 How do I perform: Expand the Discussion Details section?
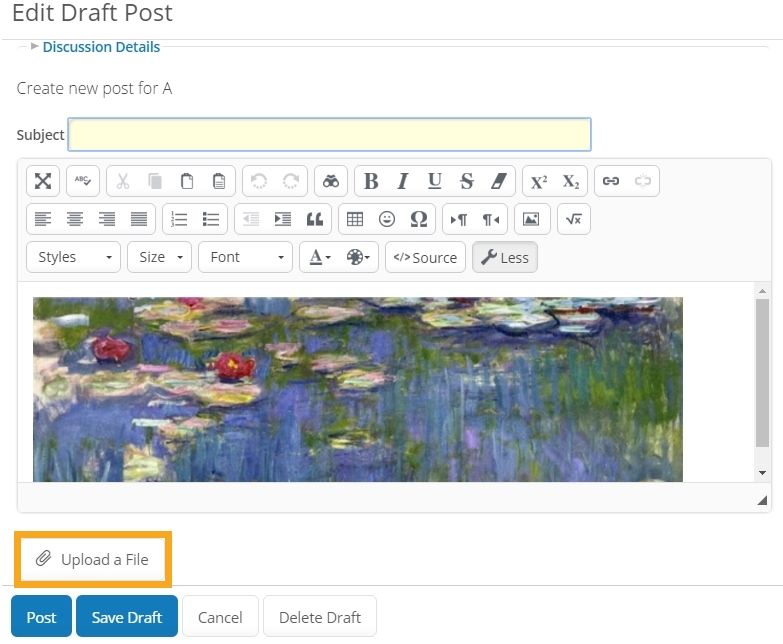[101, 47]
